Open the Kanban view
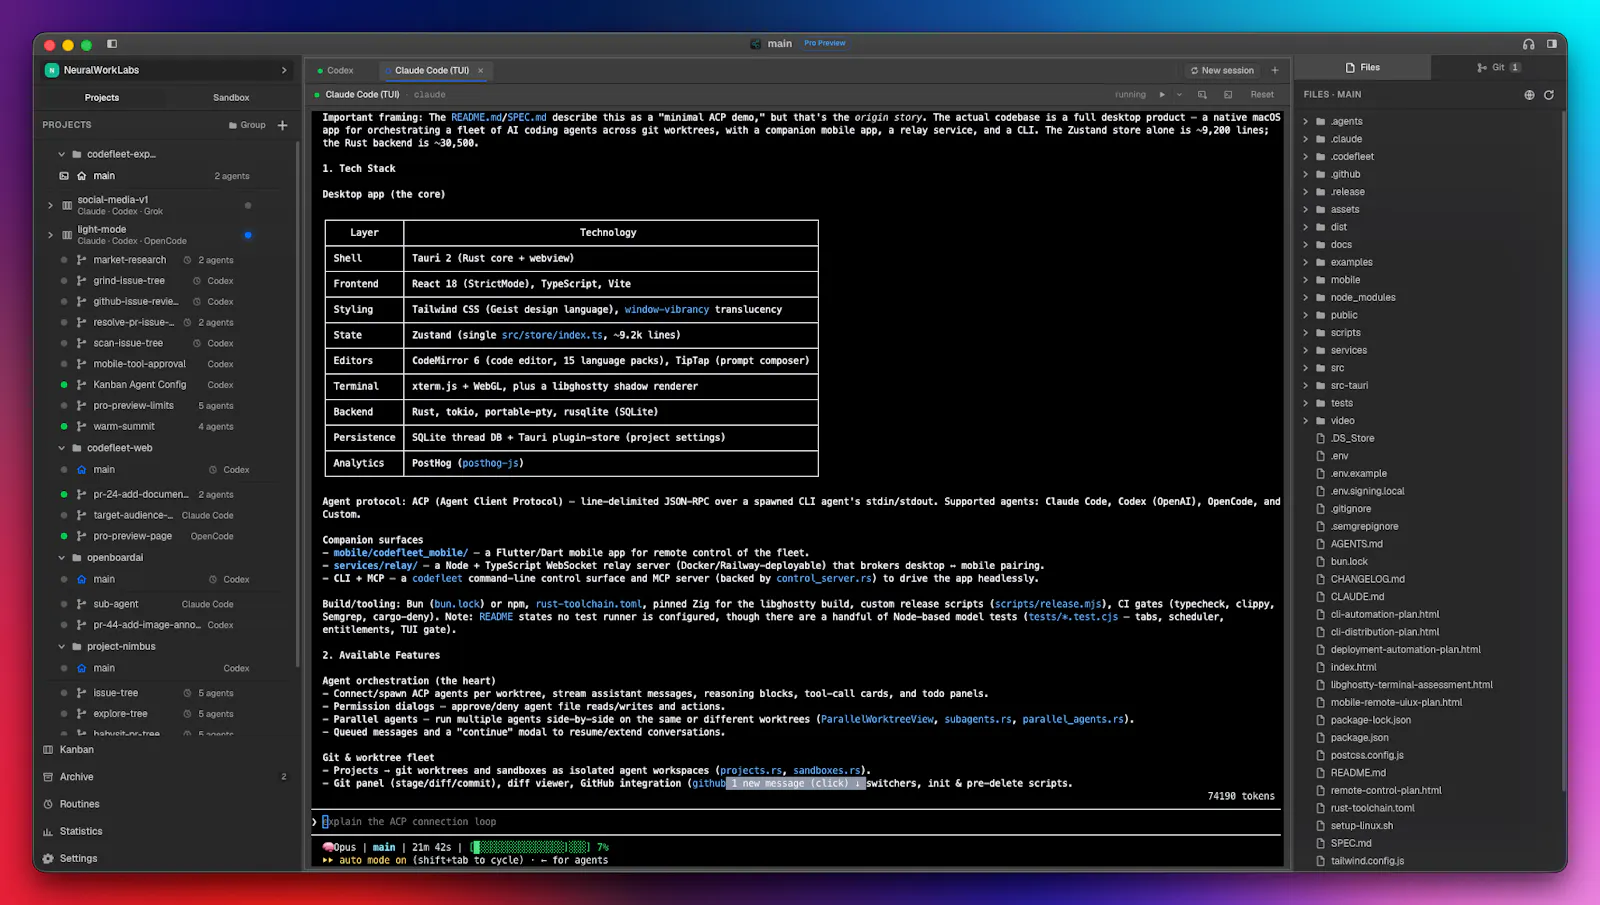The width and height of the screenshot is (1600, 905). [76, 750]
